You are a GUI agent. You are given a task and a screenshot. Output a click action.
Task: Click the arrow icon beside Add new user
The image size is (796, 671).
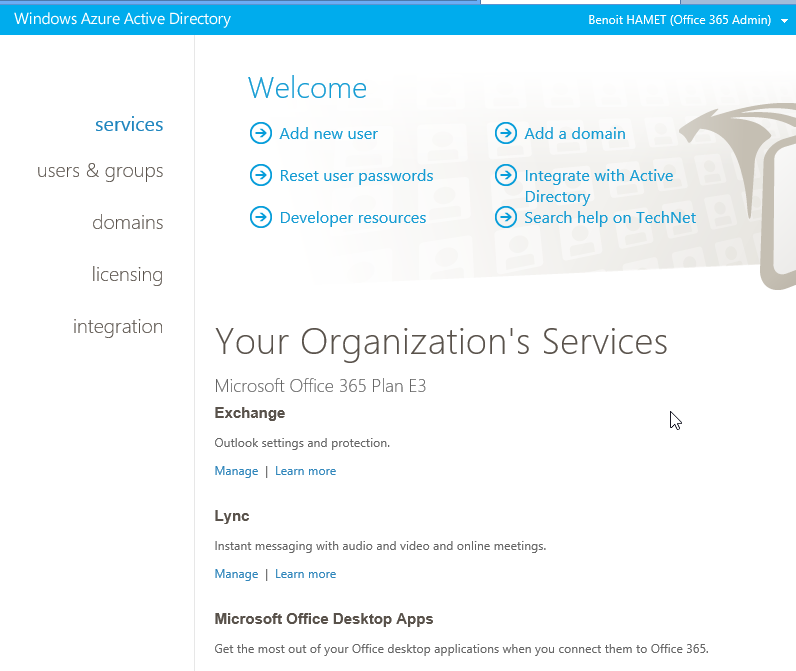[x=260, y=134]
